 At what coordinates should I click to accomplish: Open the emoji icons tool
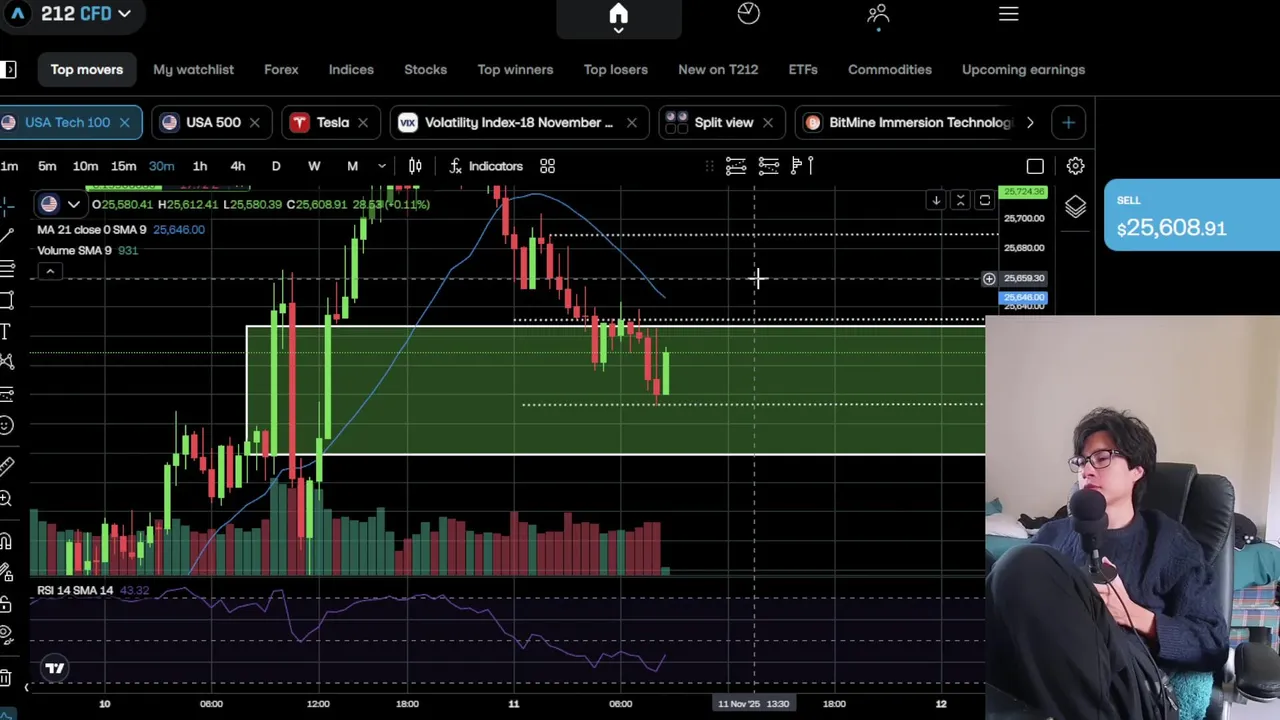click(x=7, y=426)
